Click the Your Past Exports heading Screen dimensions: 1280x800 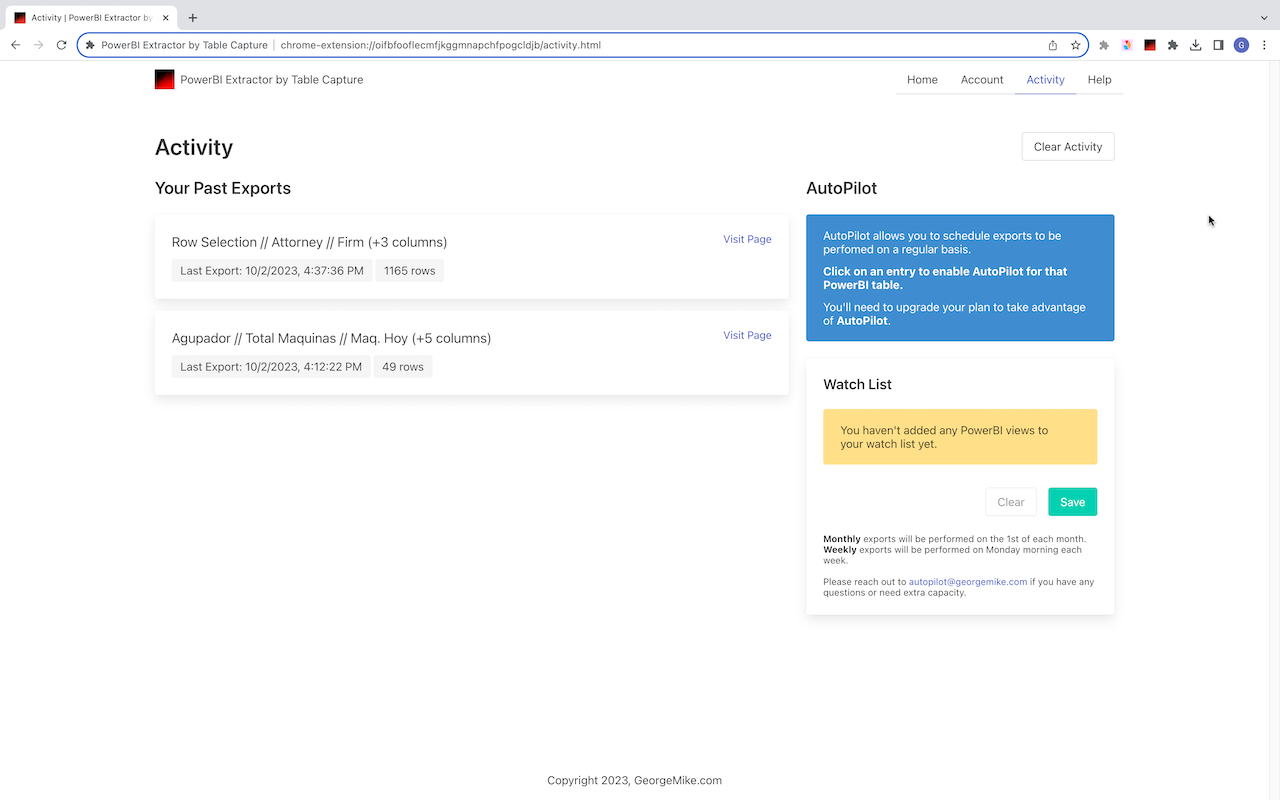[x=223, y=188]
